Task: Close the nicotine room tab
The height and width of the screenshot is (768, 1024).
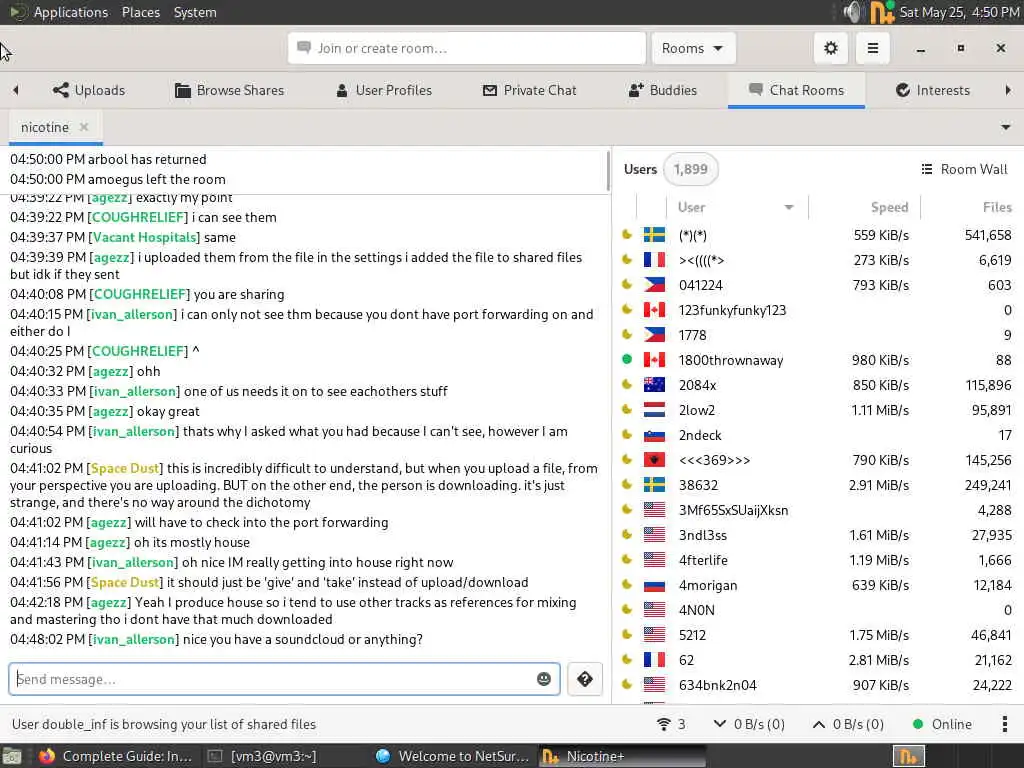Action: [84, 127]
